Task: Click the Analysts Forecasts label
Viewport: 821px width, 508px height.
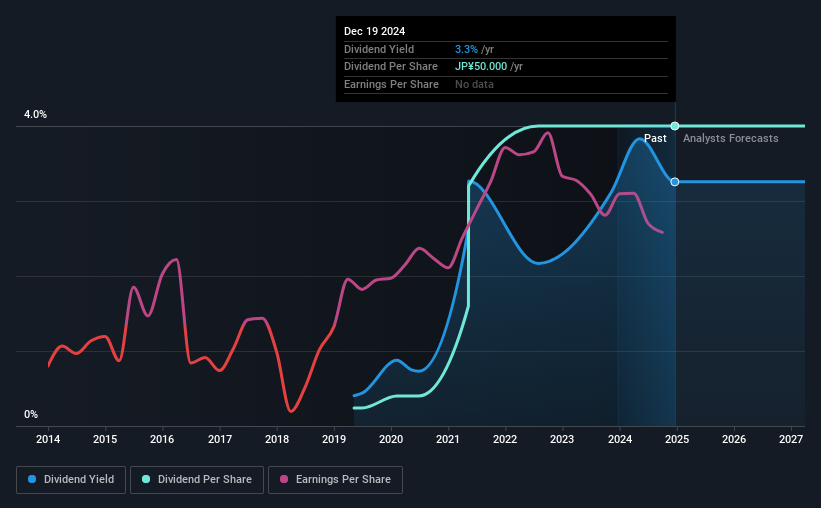Action: [x=730, y=138]
